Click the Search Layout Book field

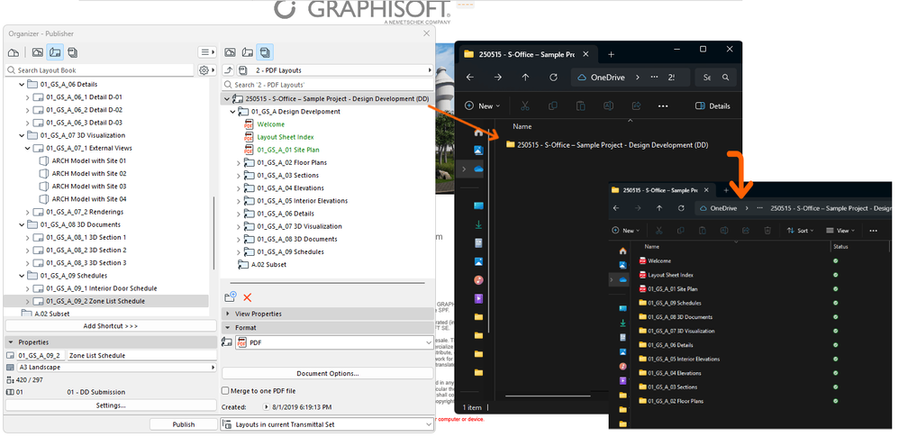(x=100, y=71)
